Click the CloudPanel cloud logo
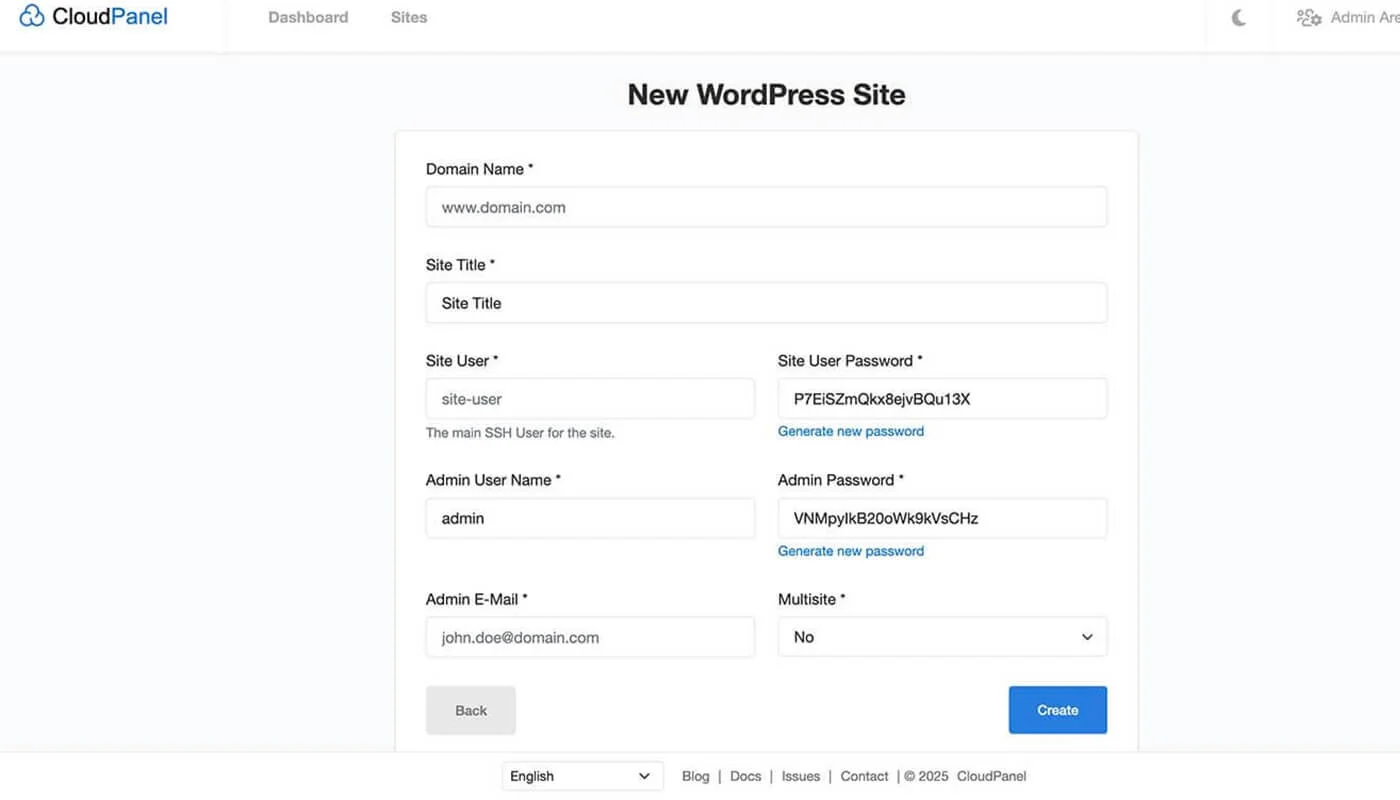This screenshot has width=1400, height=800. [x=29, y=16]
